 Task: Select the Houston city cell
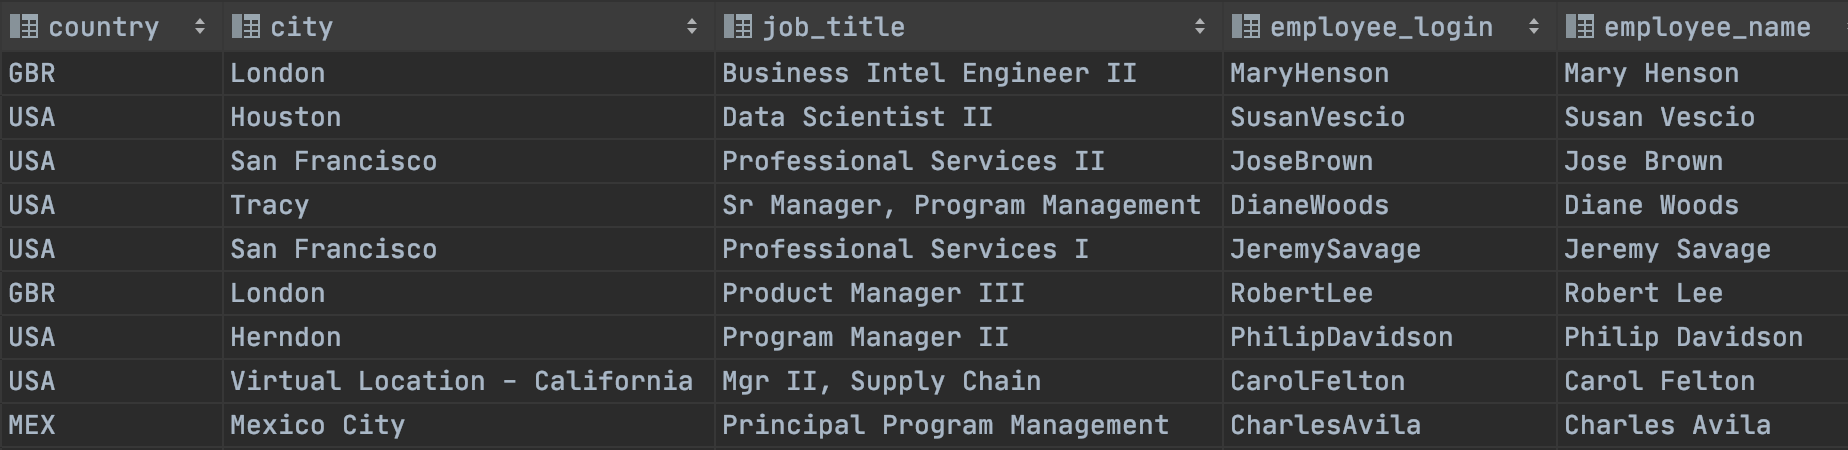[x=468, y=117]
